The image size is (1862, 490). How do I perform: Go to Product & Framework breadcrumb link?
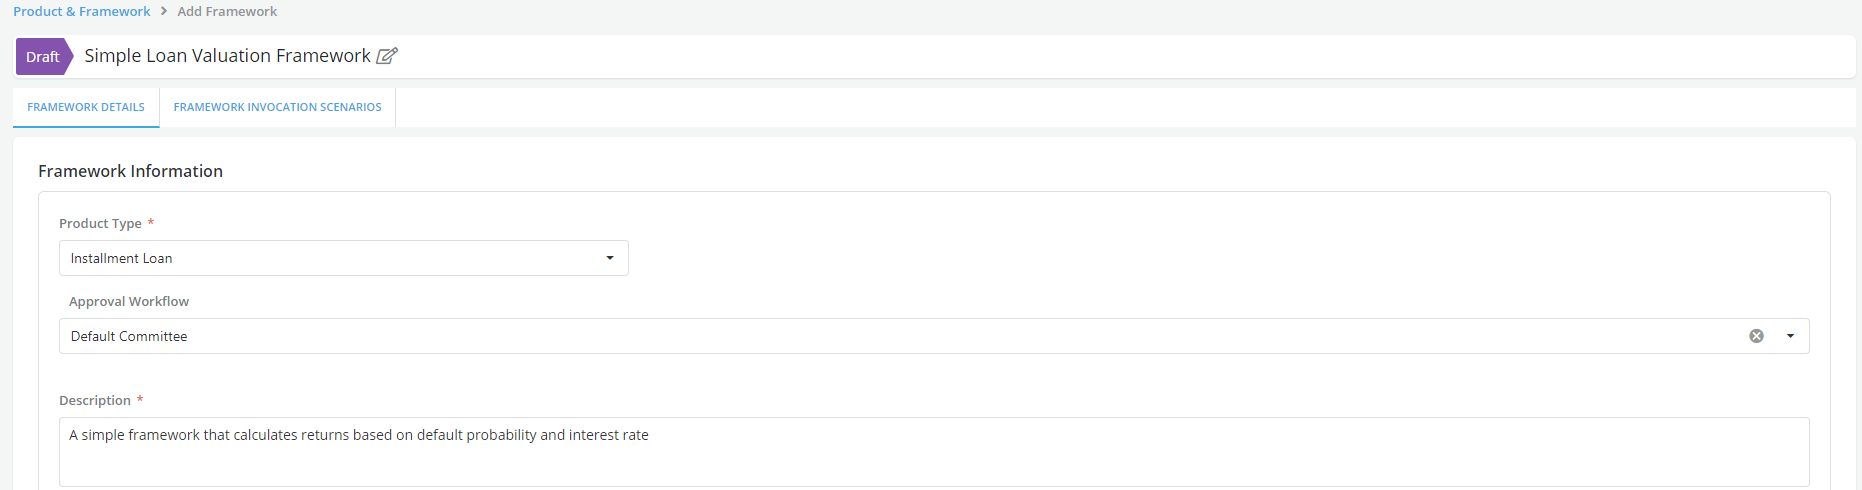[82, 11]
